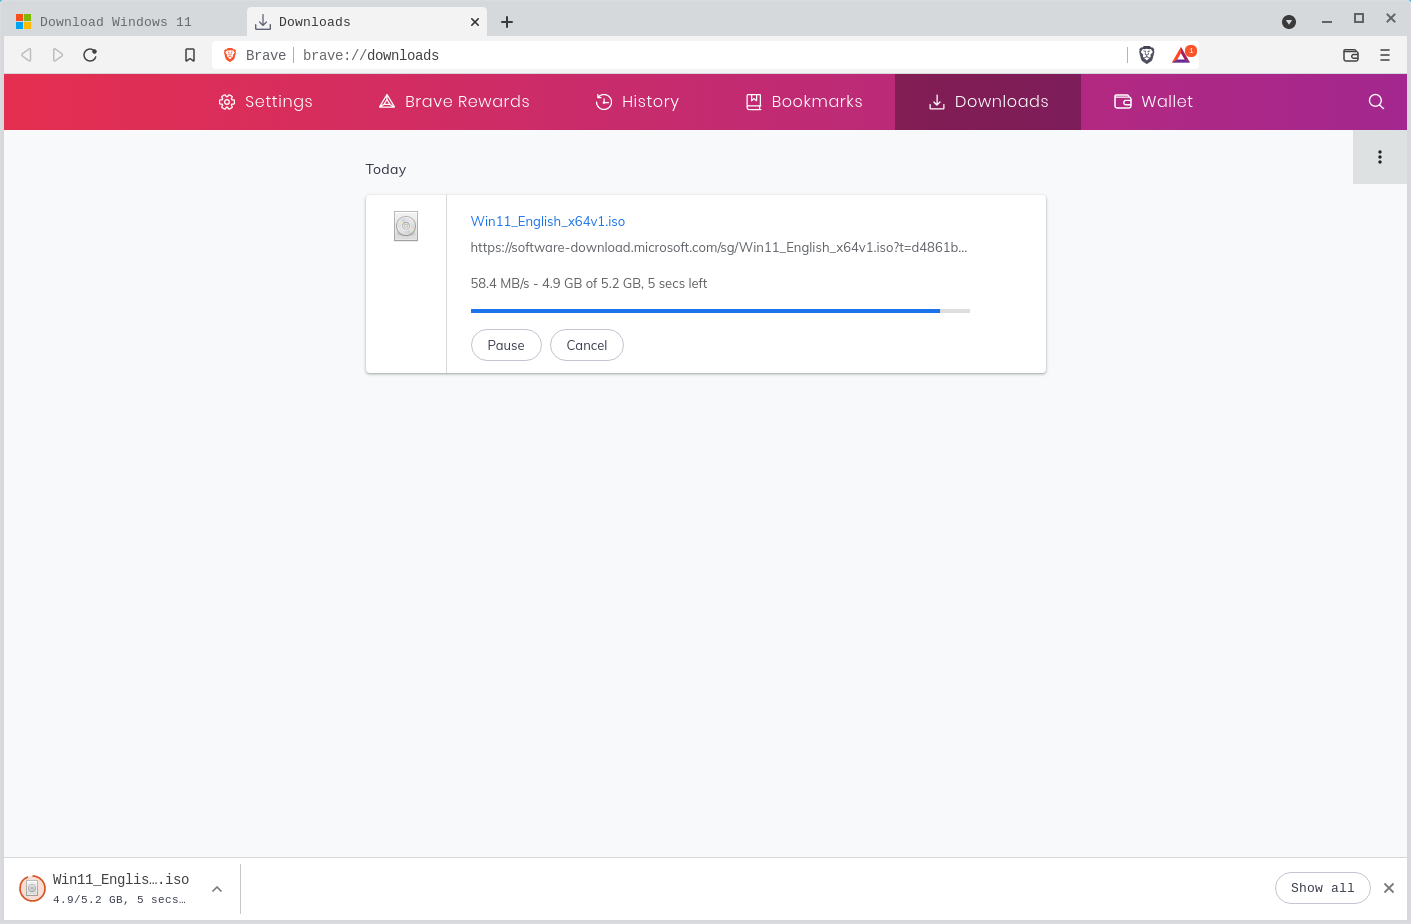This screenshot has width=1411, height=924.
Task: Open the Brave Rewards triangle icon in address bar
Action: tap(1182, 55)
